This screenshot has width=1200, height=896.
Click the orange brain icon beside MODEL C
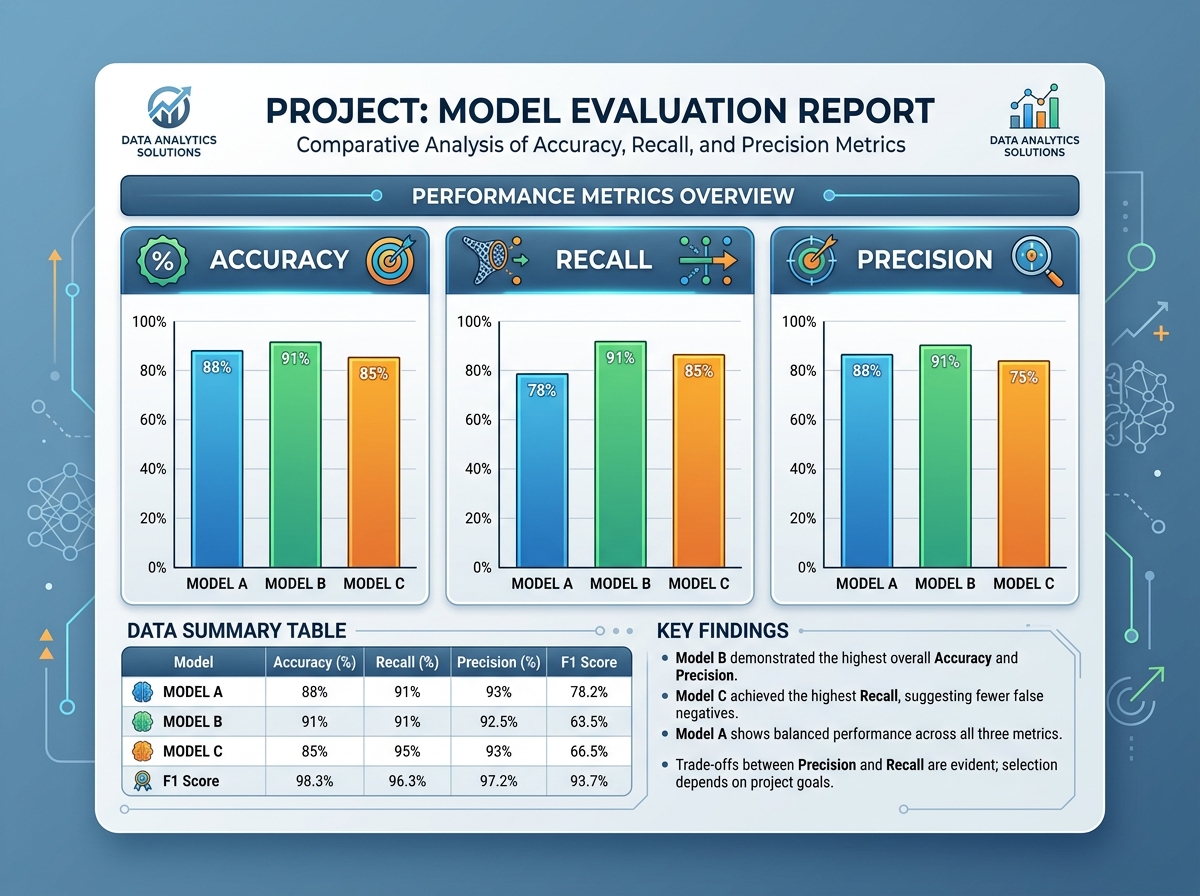[x=142, y=750]
